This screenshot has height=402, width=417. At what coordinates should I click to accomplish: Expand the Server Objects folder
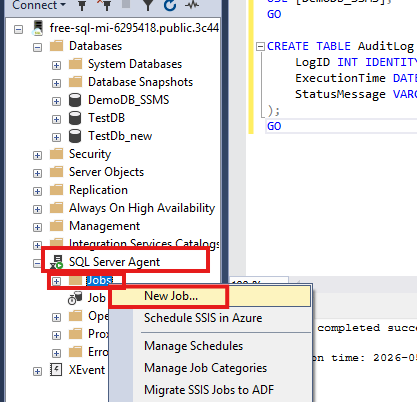(37, 173)
